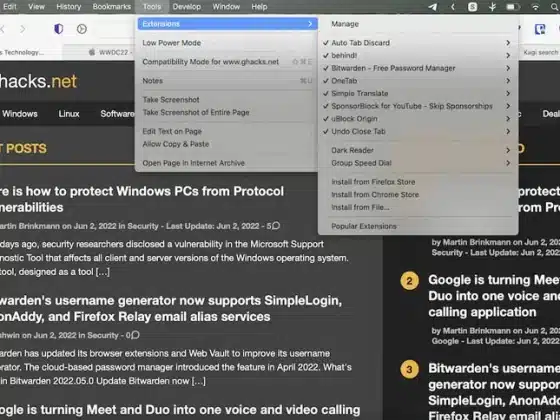The height and width of the screenshot is (420, 560).
Task: Click the fan-shaped menu bar icon
Action: point(492,7)
